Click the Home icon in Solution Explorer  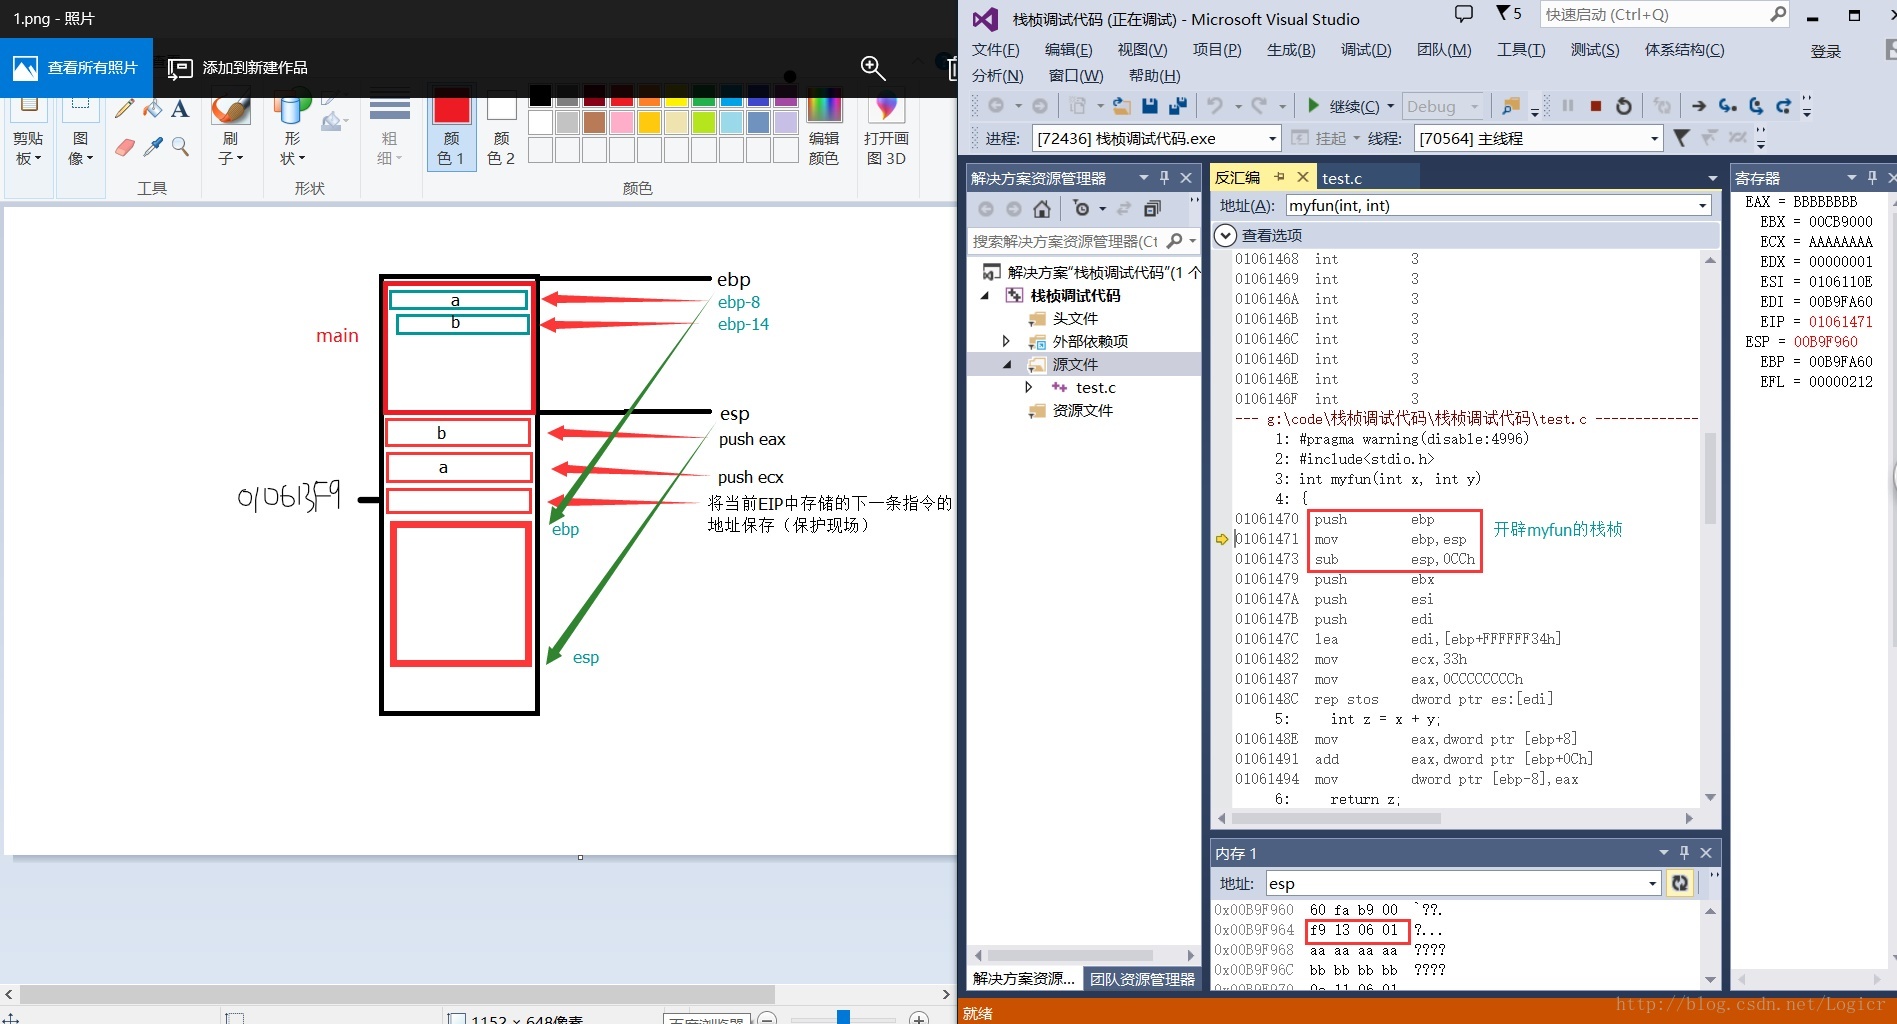(x=1042, y=209)
